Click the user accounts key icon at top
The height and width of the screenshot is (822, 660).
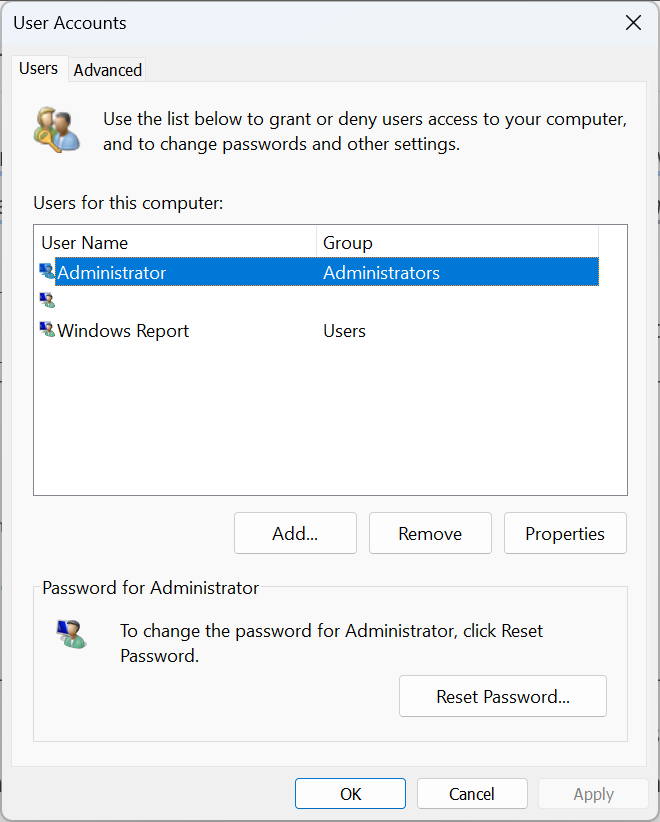tap(57, 129)
